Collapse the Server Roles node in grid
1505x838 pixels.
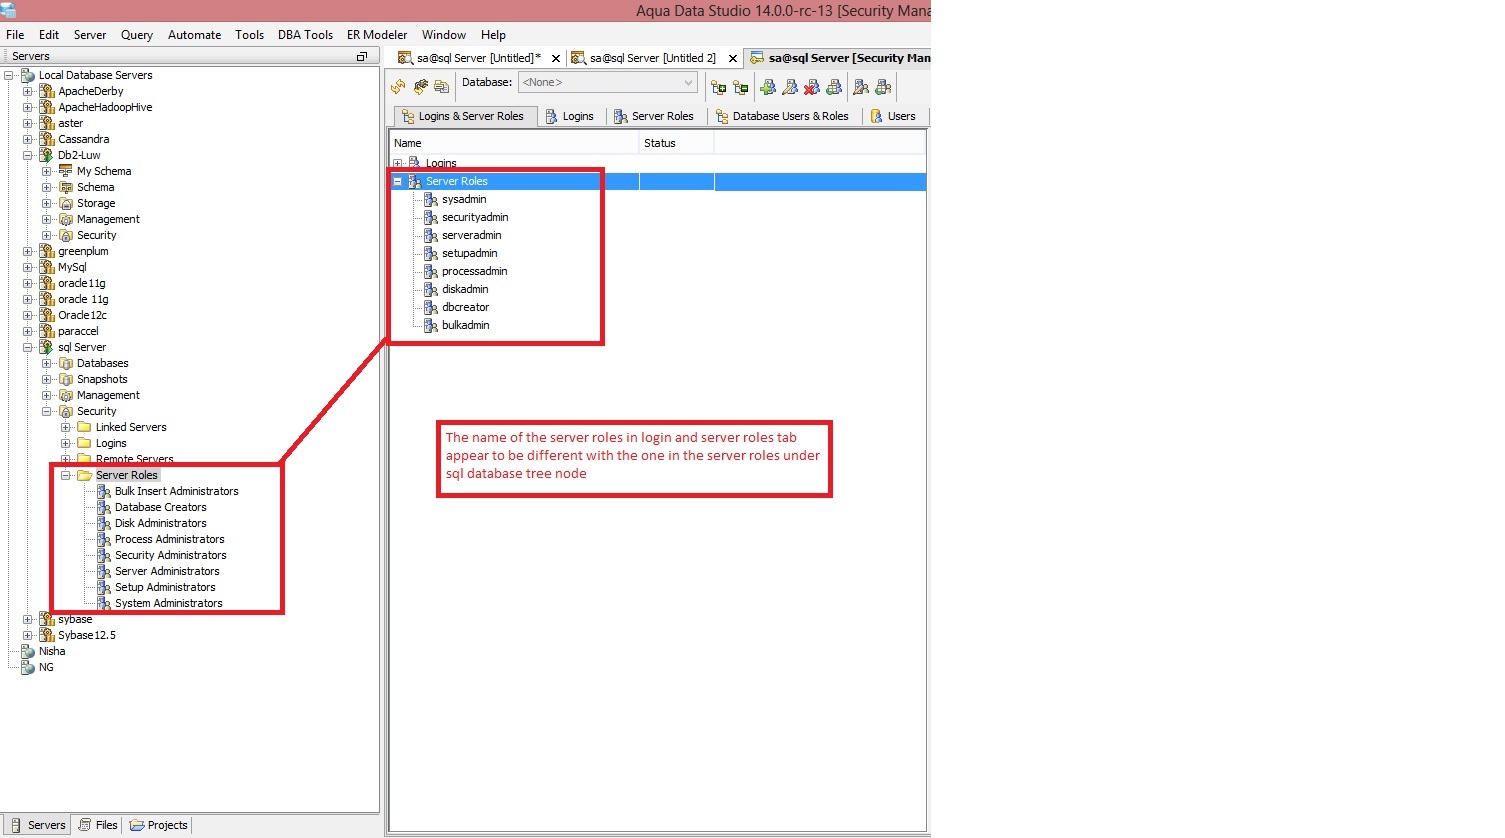click(398, 181)
